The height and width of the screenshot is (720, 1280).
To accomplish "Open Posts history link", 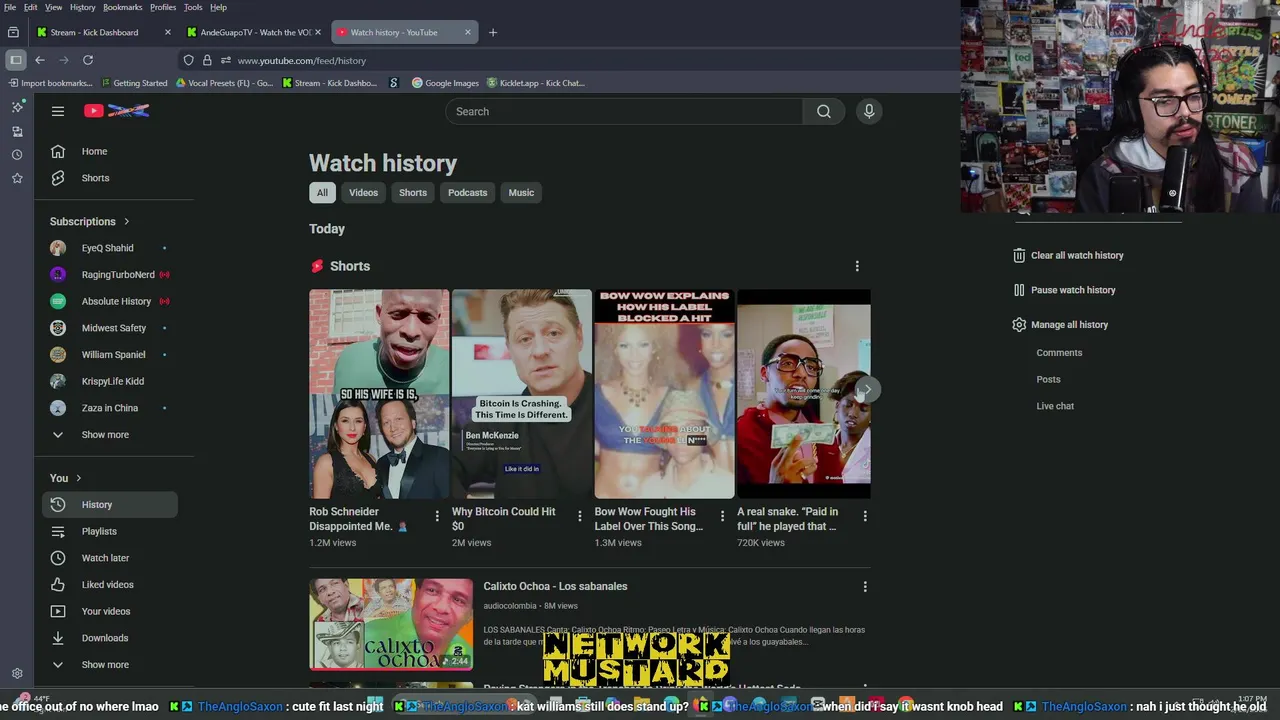I will point(1048,379).
